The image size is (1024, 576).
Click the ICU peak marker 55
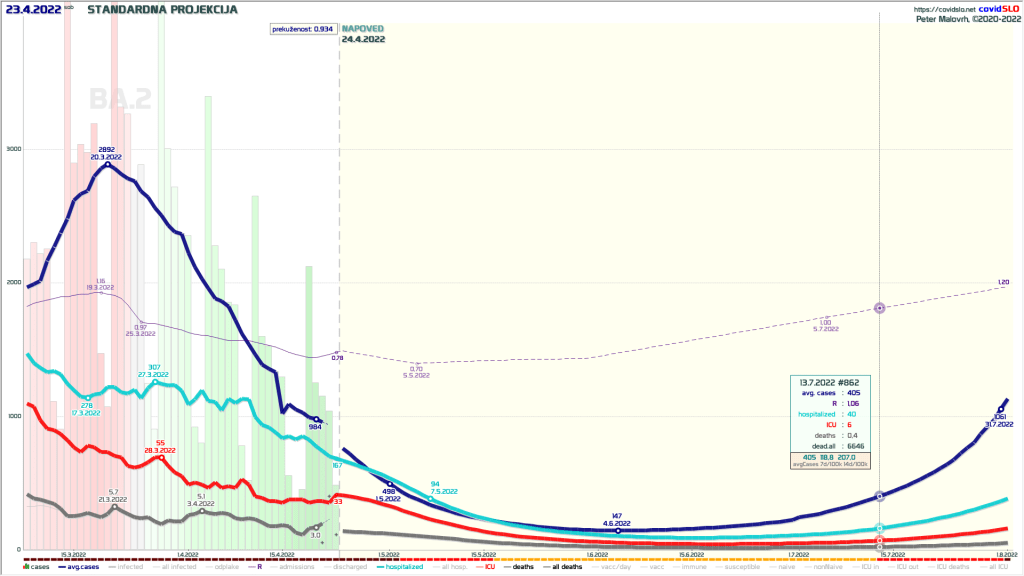pyautogui.click(x=161, y=458)
